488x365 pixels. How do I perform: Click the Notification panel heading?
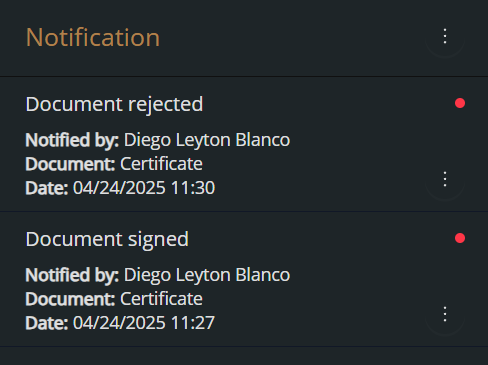pyautogui.click(x=93, y=37)
